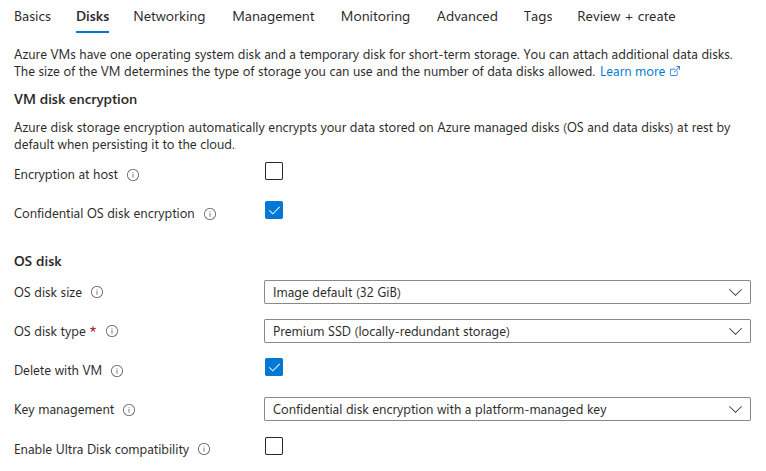766x471 pixels.
Task: Uncheck Confidential OS disk encryption
Action: [x=274, y=210]
